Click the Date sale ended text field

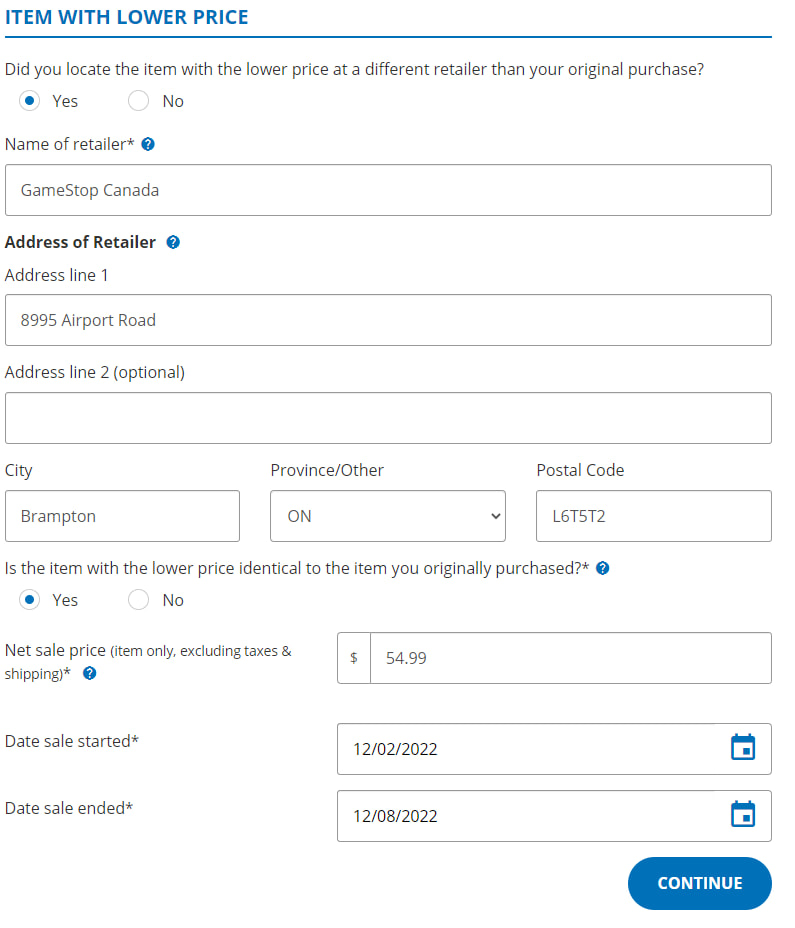(x=530, y=816)
